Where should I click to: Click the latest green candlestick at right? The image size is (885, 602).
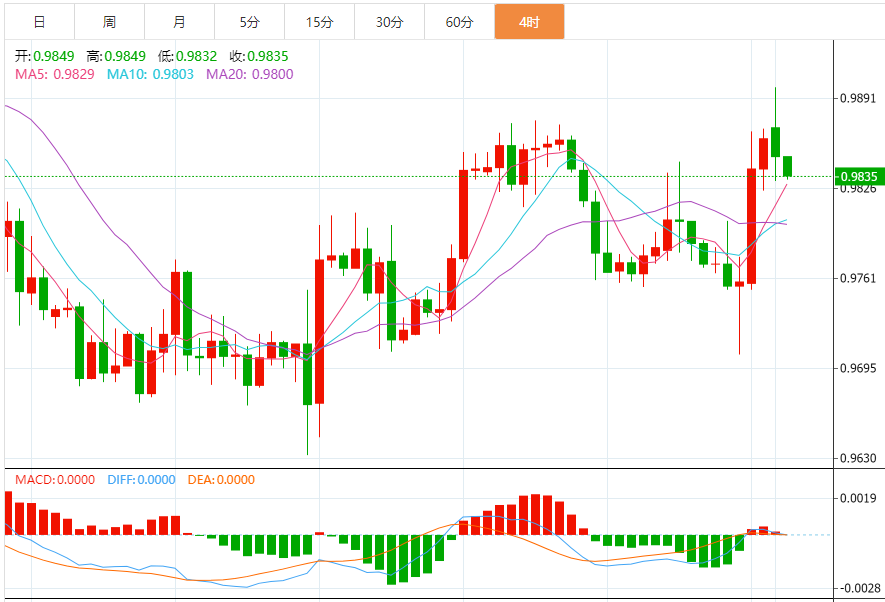(x=787, y=166)
